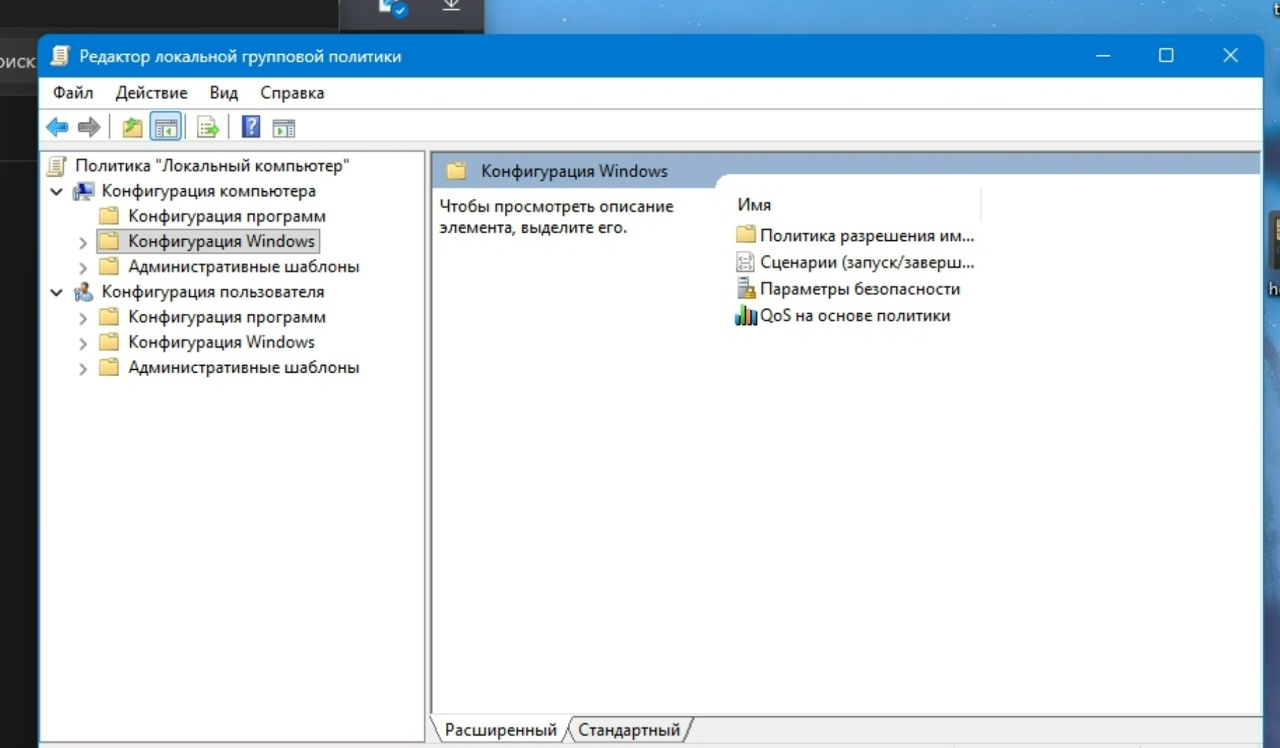Click the Конфигурация компьютера computer icon

coord(84,191)
